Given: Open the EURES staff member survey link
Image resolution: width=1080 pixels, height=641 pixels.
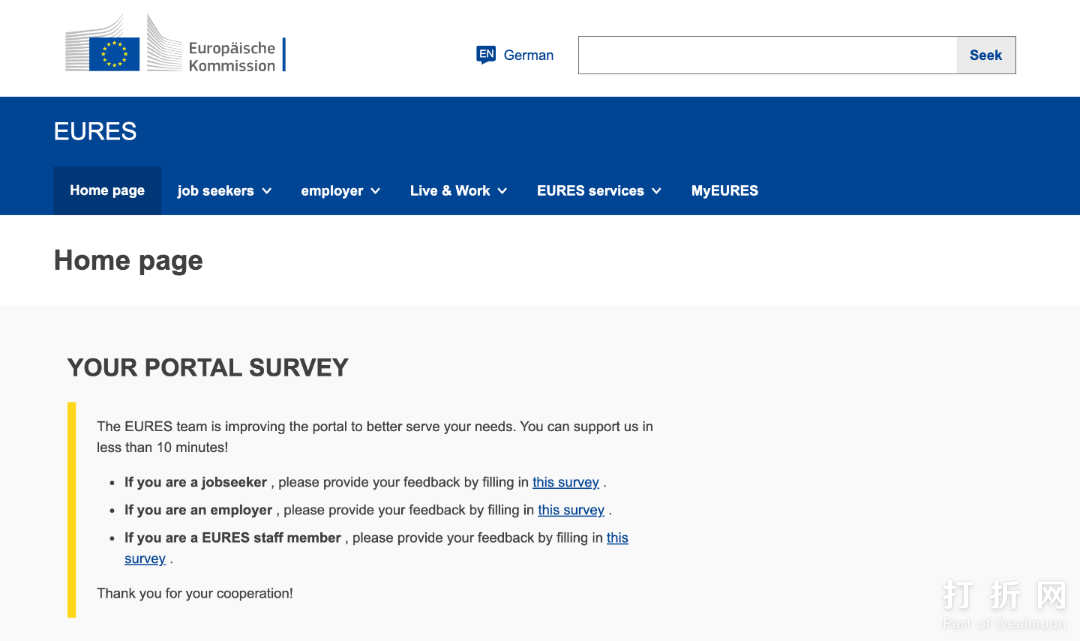Looking at the screenshot, I should coord(617,538).
